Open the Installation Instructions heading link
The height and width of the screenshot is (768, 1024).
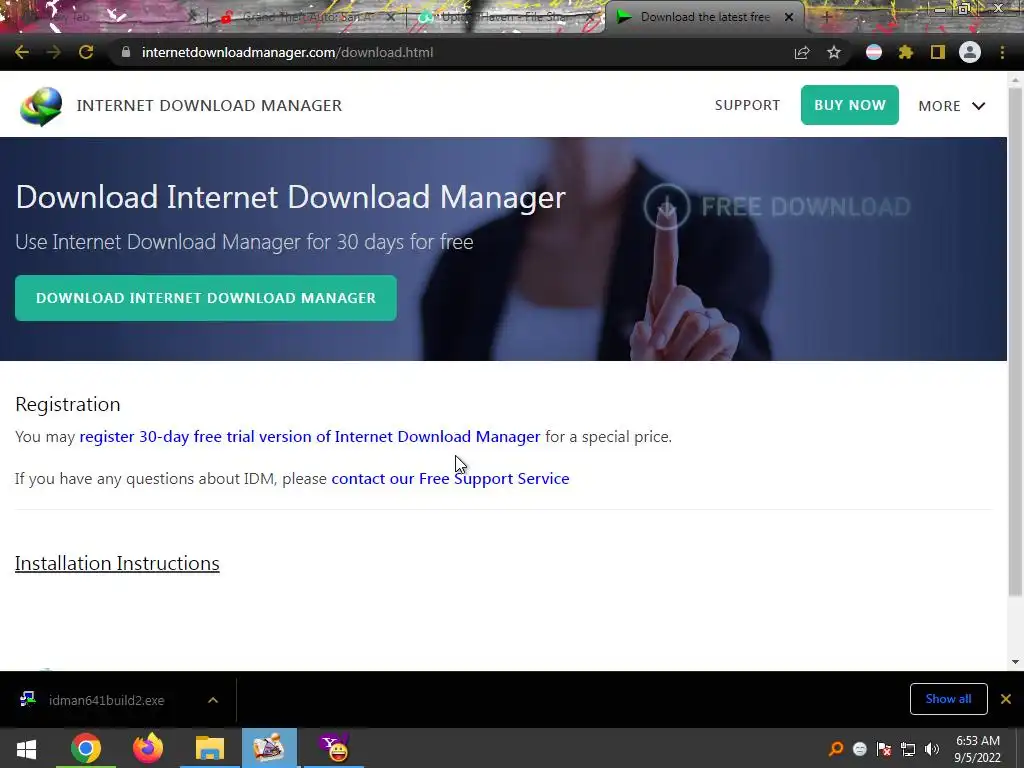pyautogui.click(x=117, y=563)
